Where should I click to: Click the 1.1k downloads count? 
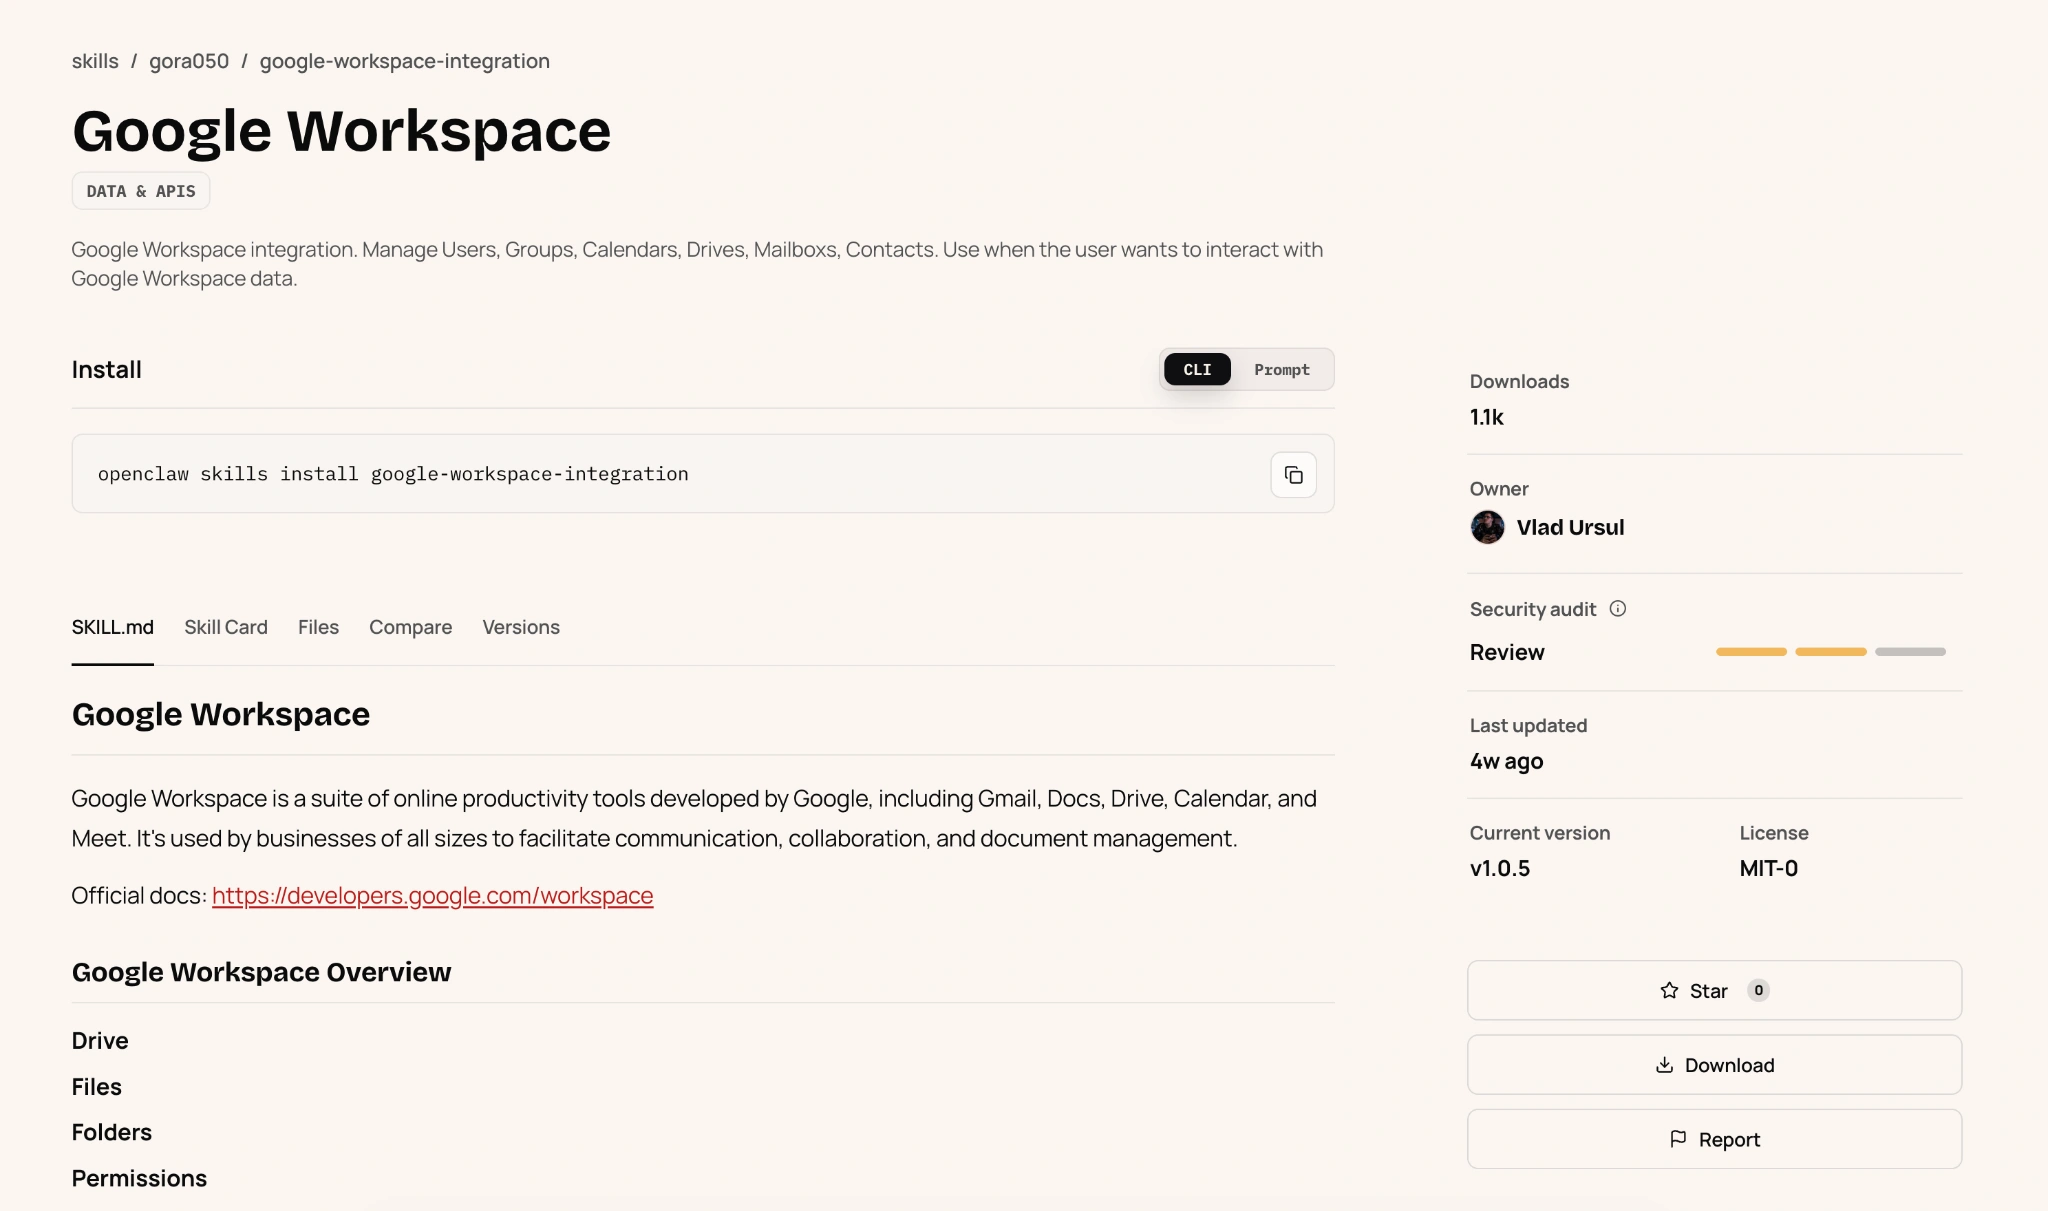click(1487, 417)
